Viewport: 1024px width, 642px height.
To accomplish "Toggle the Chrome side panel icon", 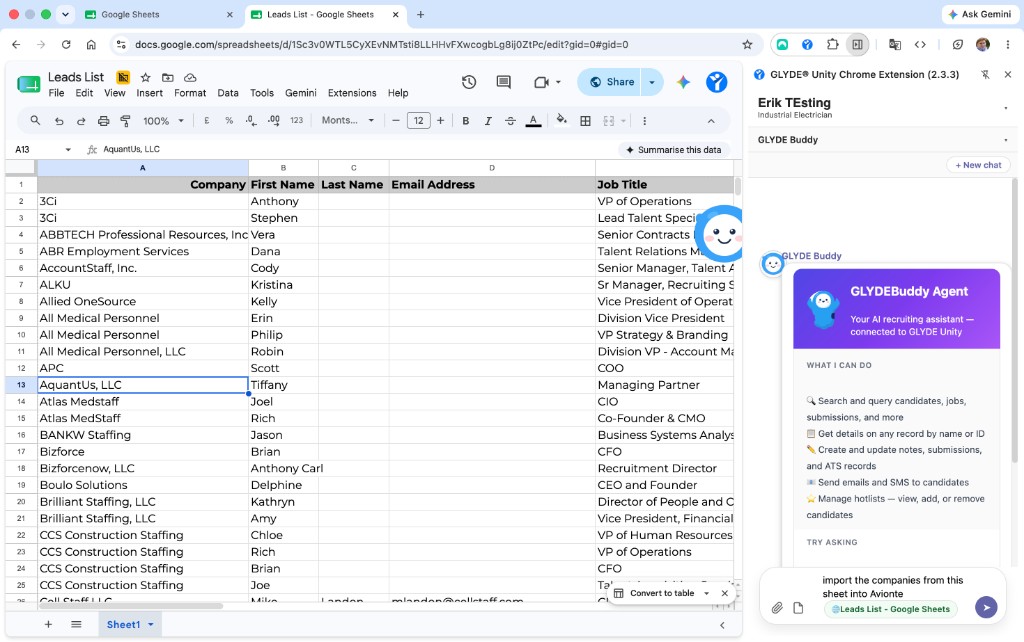I will 857,44.
